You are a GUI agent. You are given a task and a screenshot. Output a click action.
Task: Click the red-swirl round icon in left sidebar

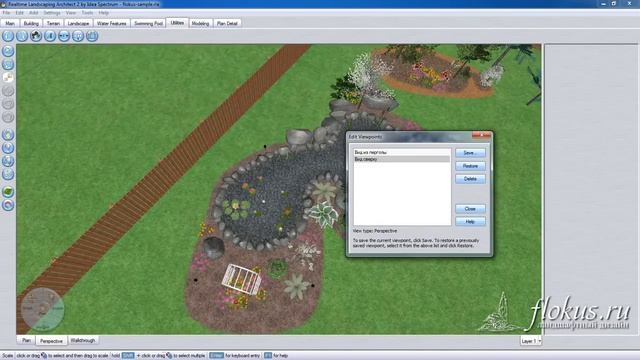click(x=8, y=205)
